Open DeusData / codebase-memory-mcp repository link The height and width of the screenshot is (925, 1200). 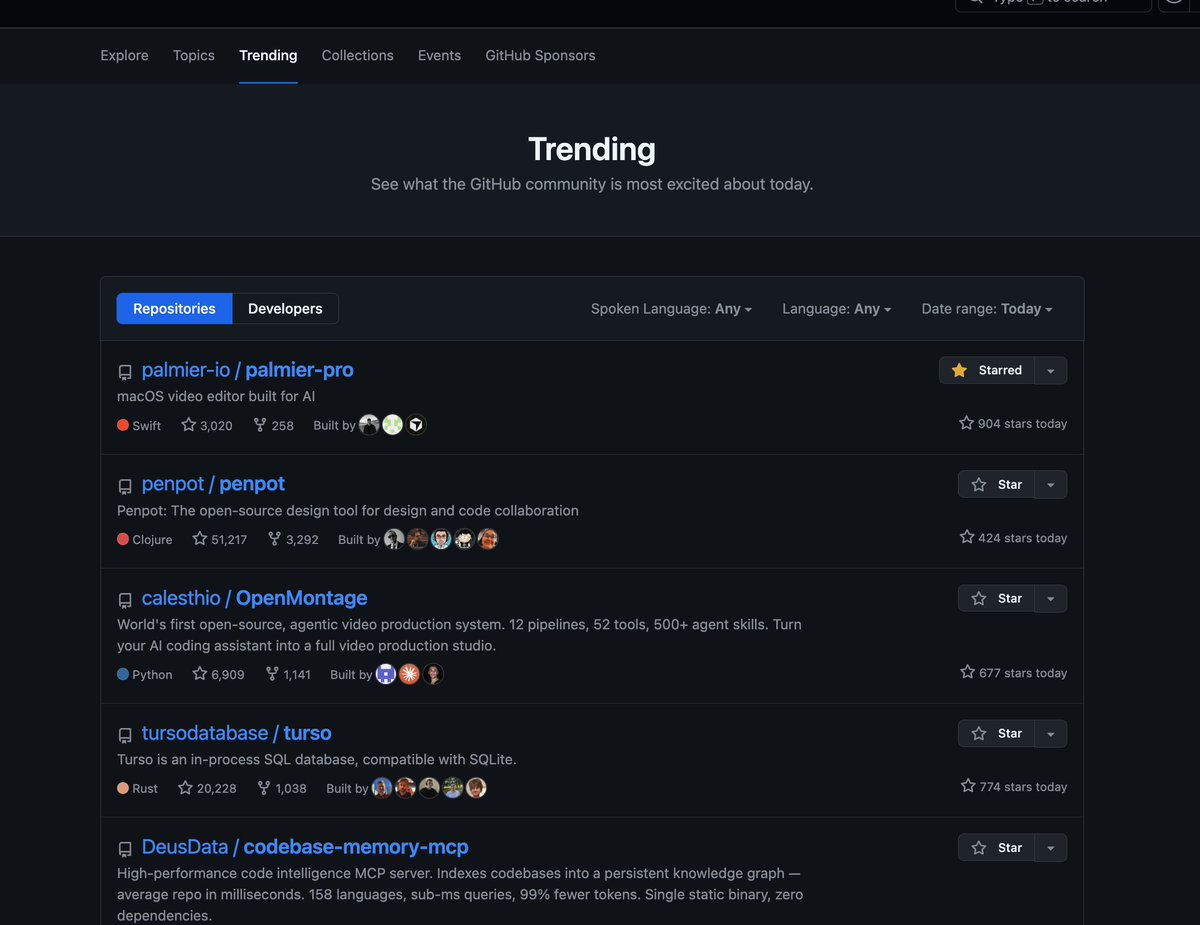tap(305, 847)
